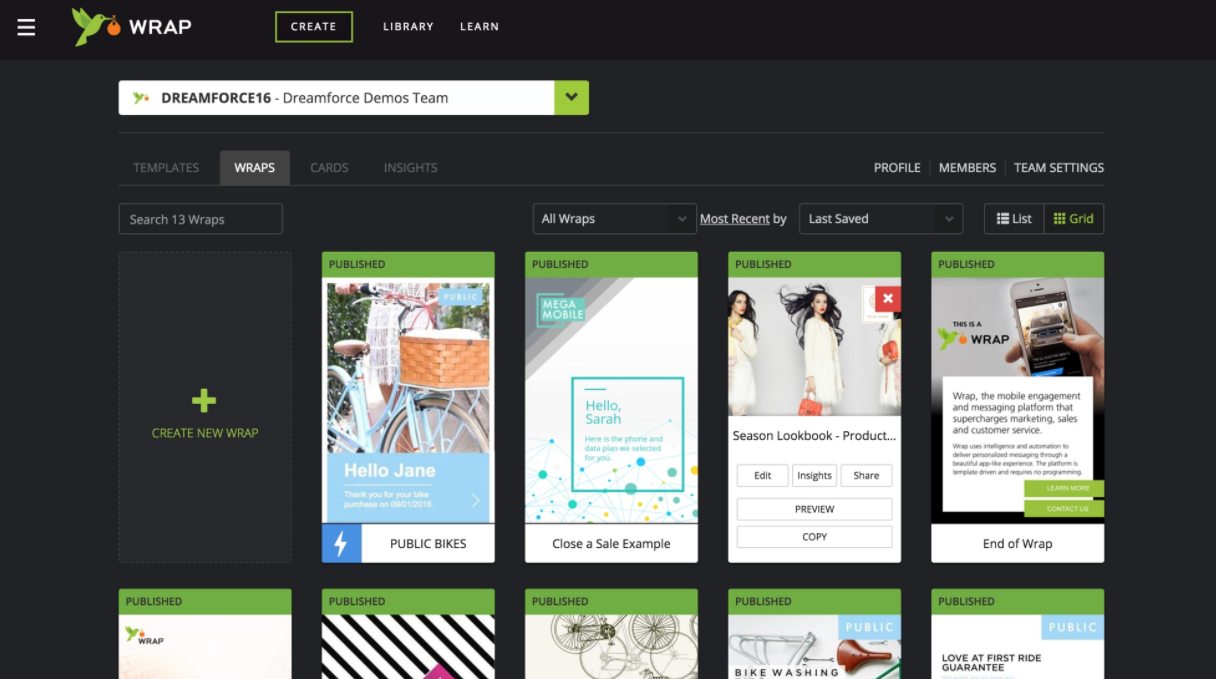Open Team Settings

(x=1059, y=168)
